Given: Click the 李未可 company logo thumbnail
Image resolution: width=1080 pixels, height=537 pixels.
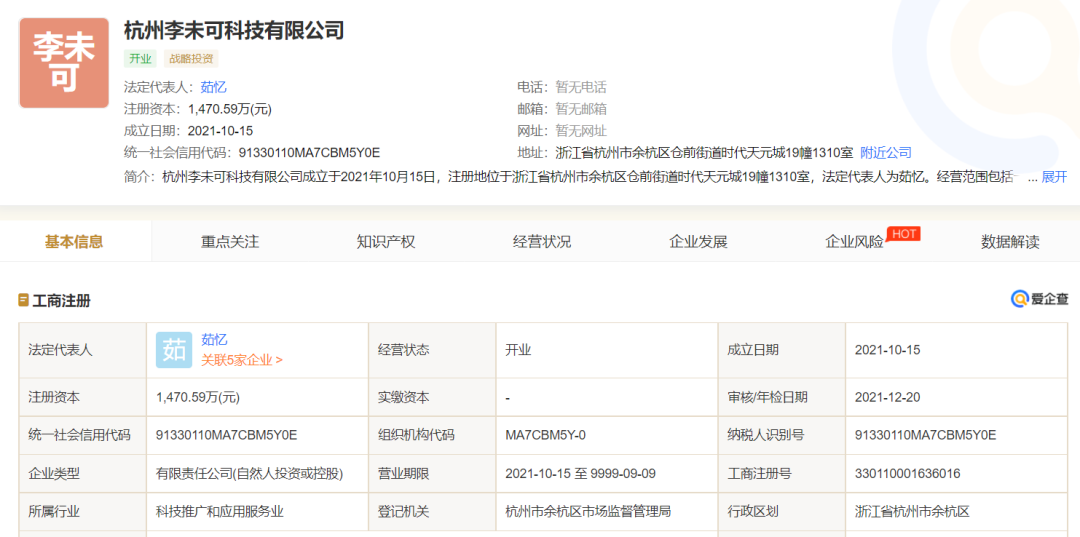Looking at the screenshot, I should click(x=64, y=63).
